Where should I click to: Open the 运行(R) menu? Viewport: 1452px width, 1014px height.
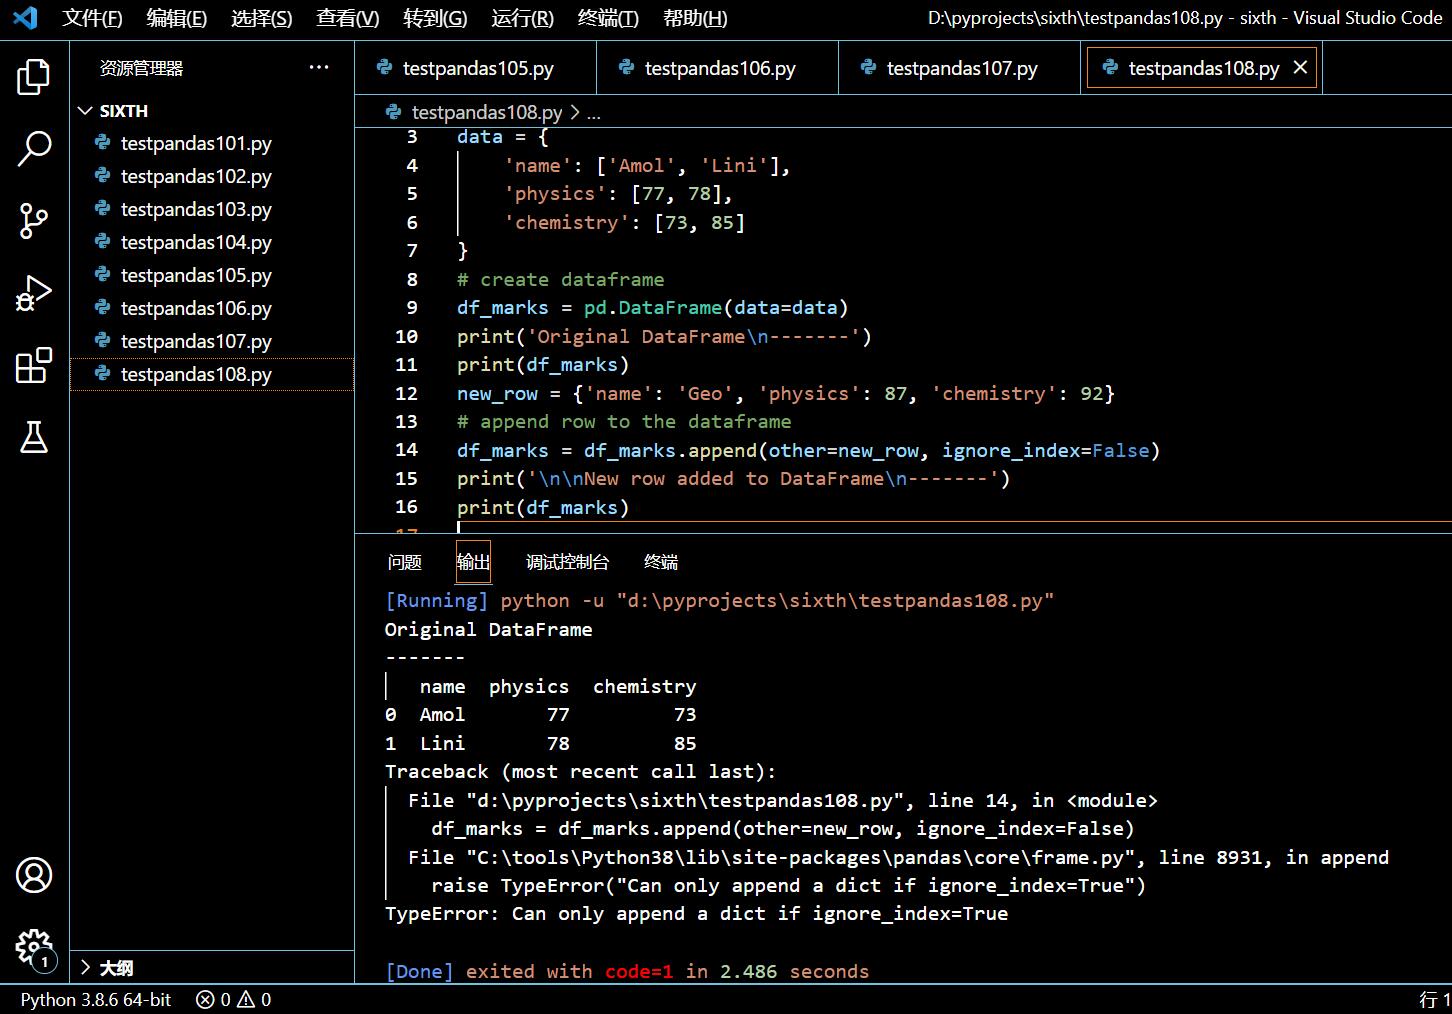522,18
